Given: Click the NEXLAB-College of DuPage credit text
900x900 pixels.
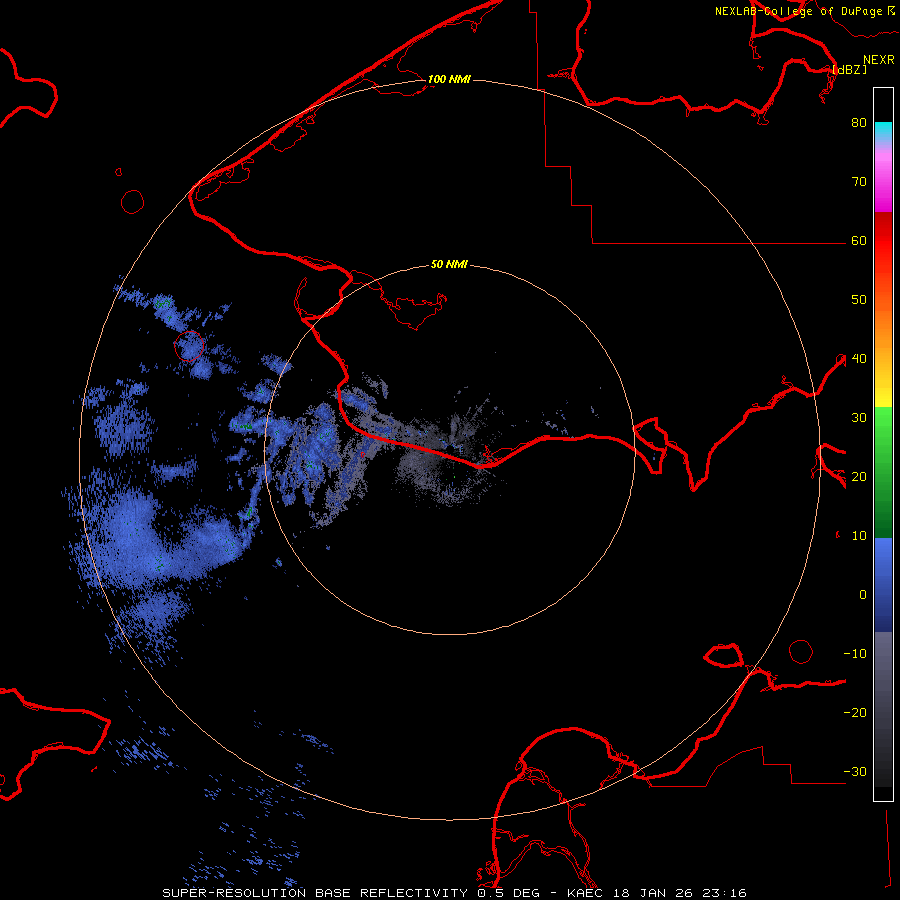Looking at the screenshot, I should click(x=798, y=11).
